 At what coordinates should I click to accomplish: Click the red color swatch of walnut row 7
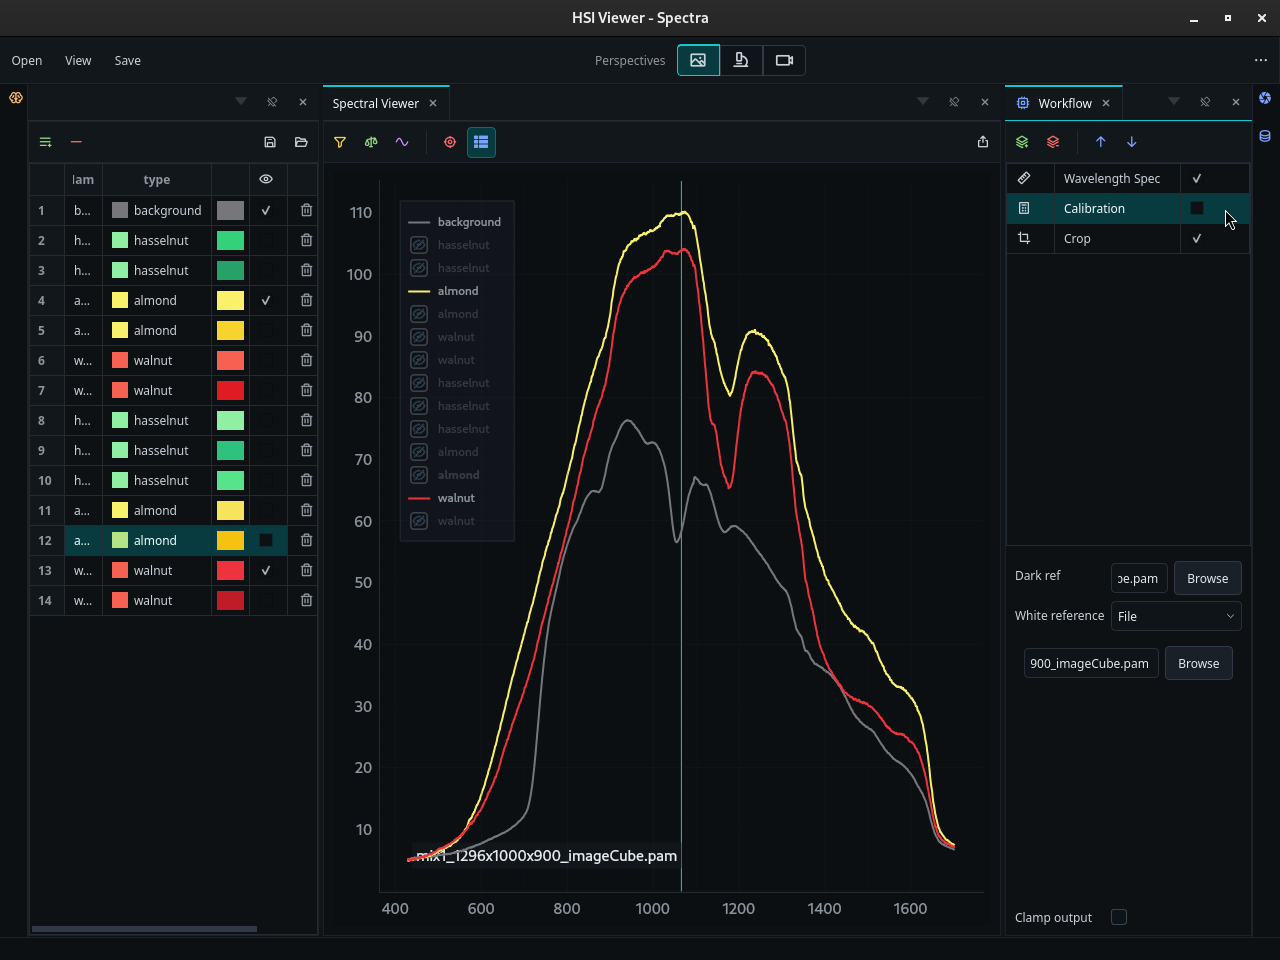point(230,390)
